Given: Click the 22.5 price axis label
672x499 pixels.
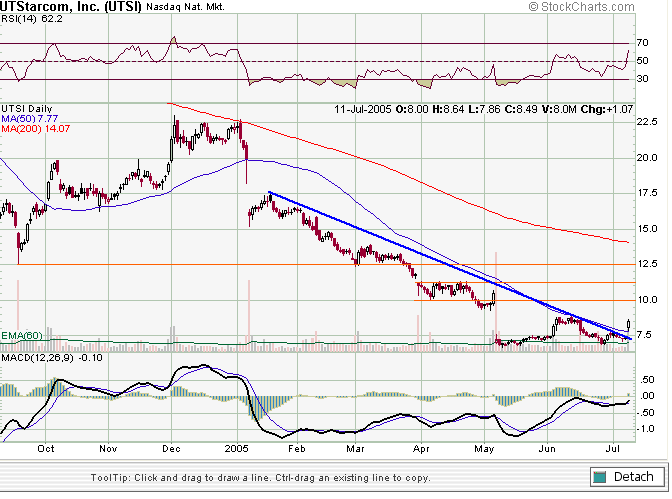Looking at the screenshot, I should point(647,122).
